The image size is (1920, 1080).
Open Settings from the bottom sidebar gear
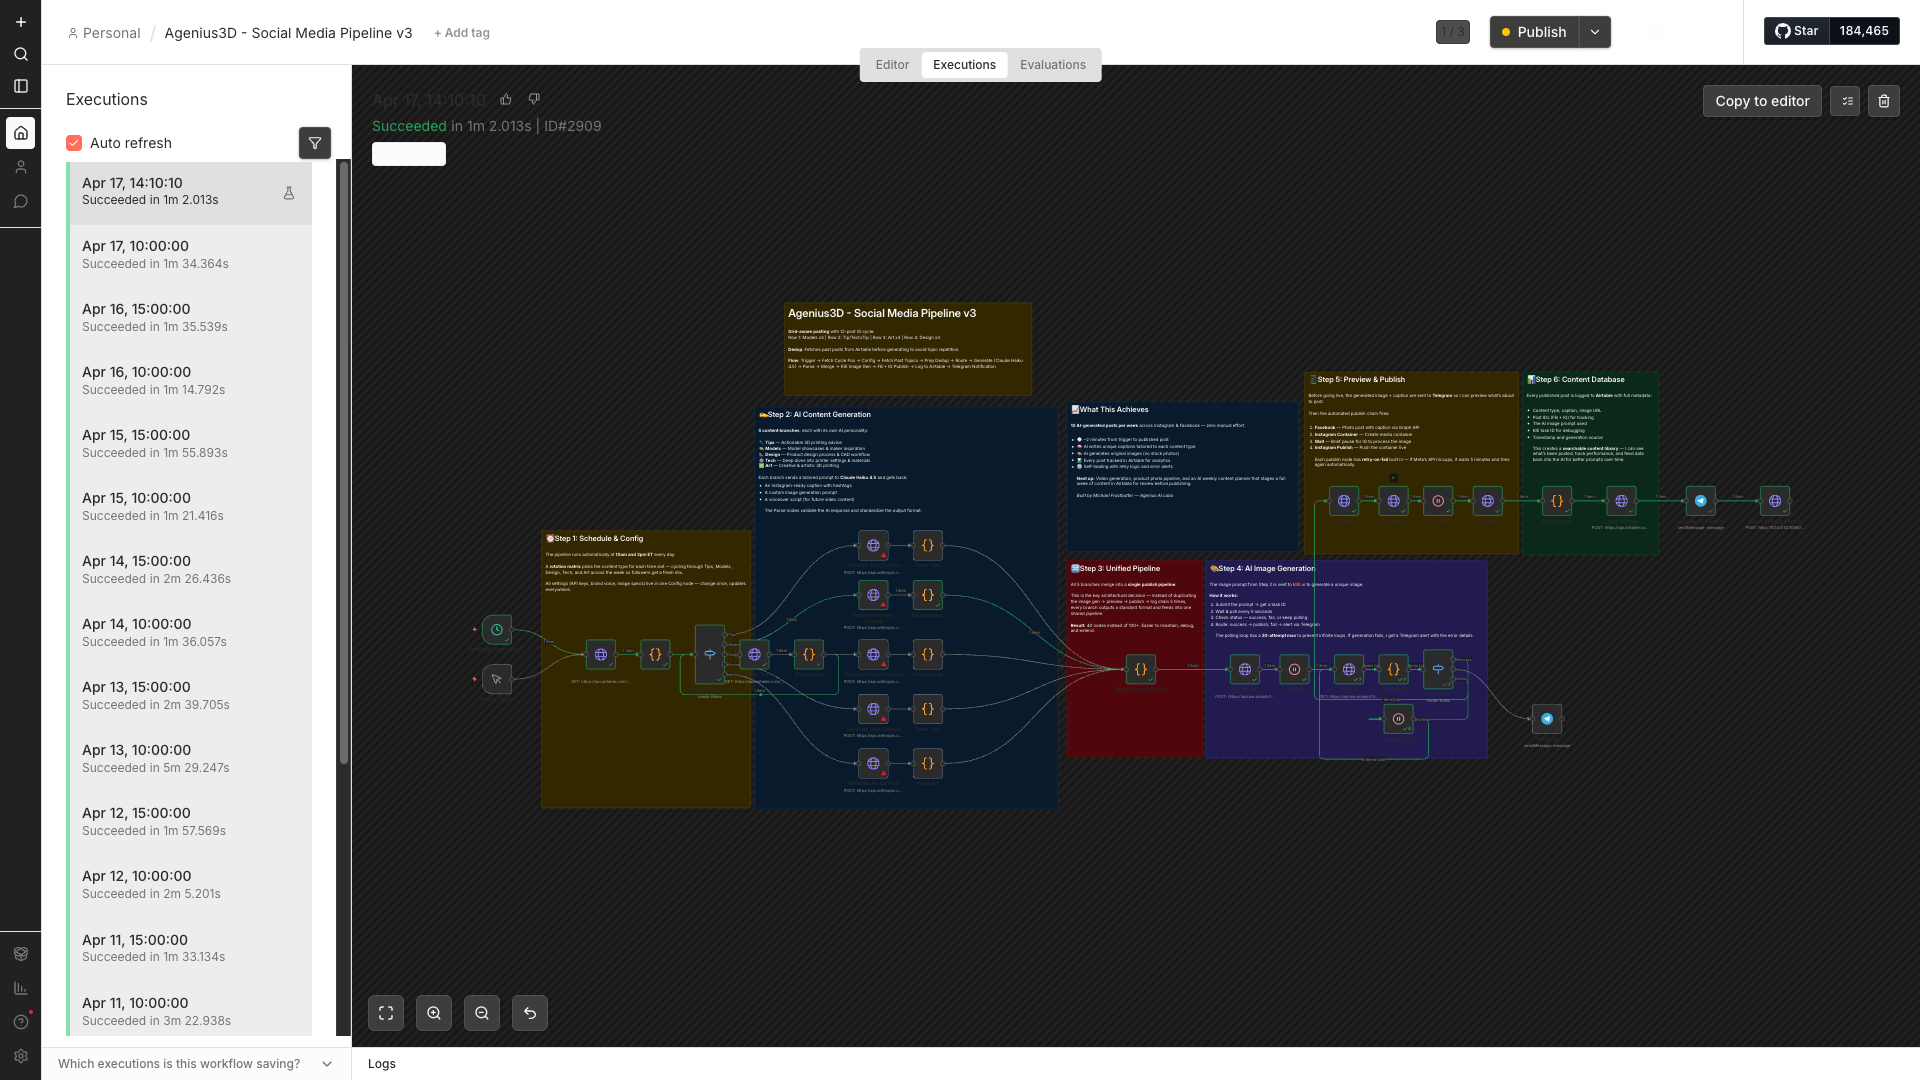20,1056
